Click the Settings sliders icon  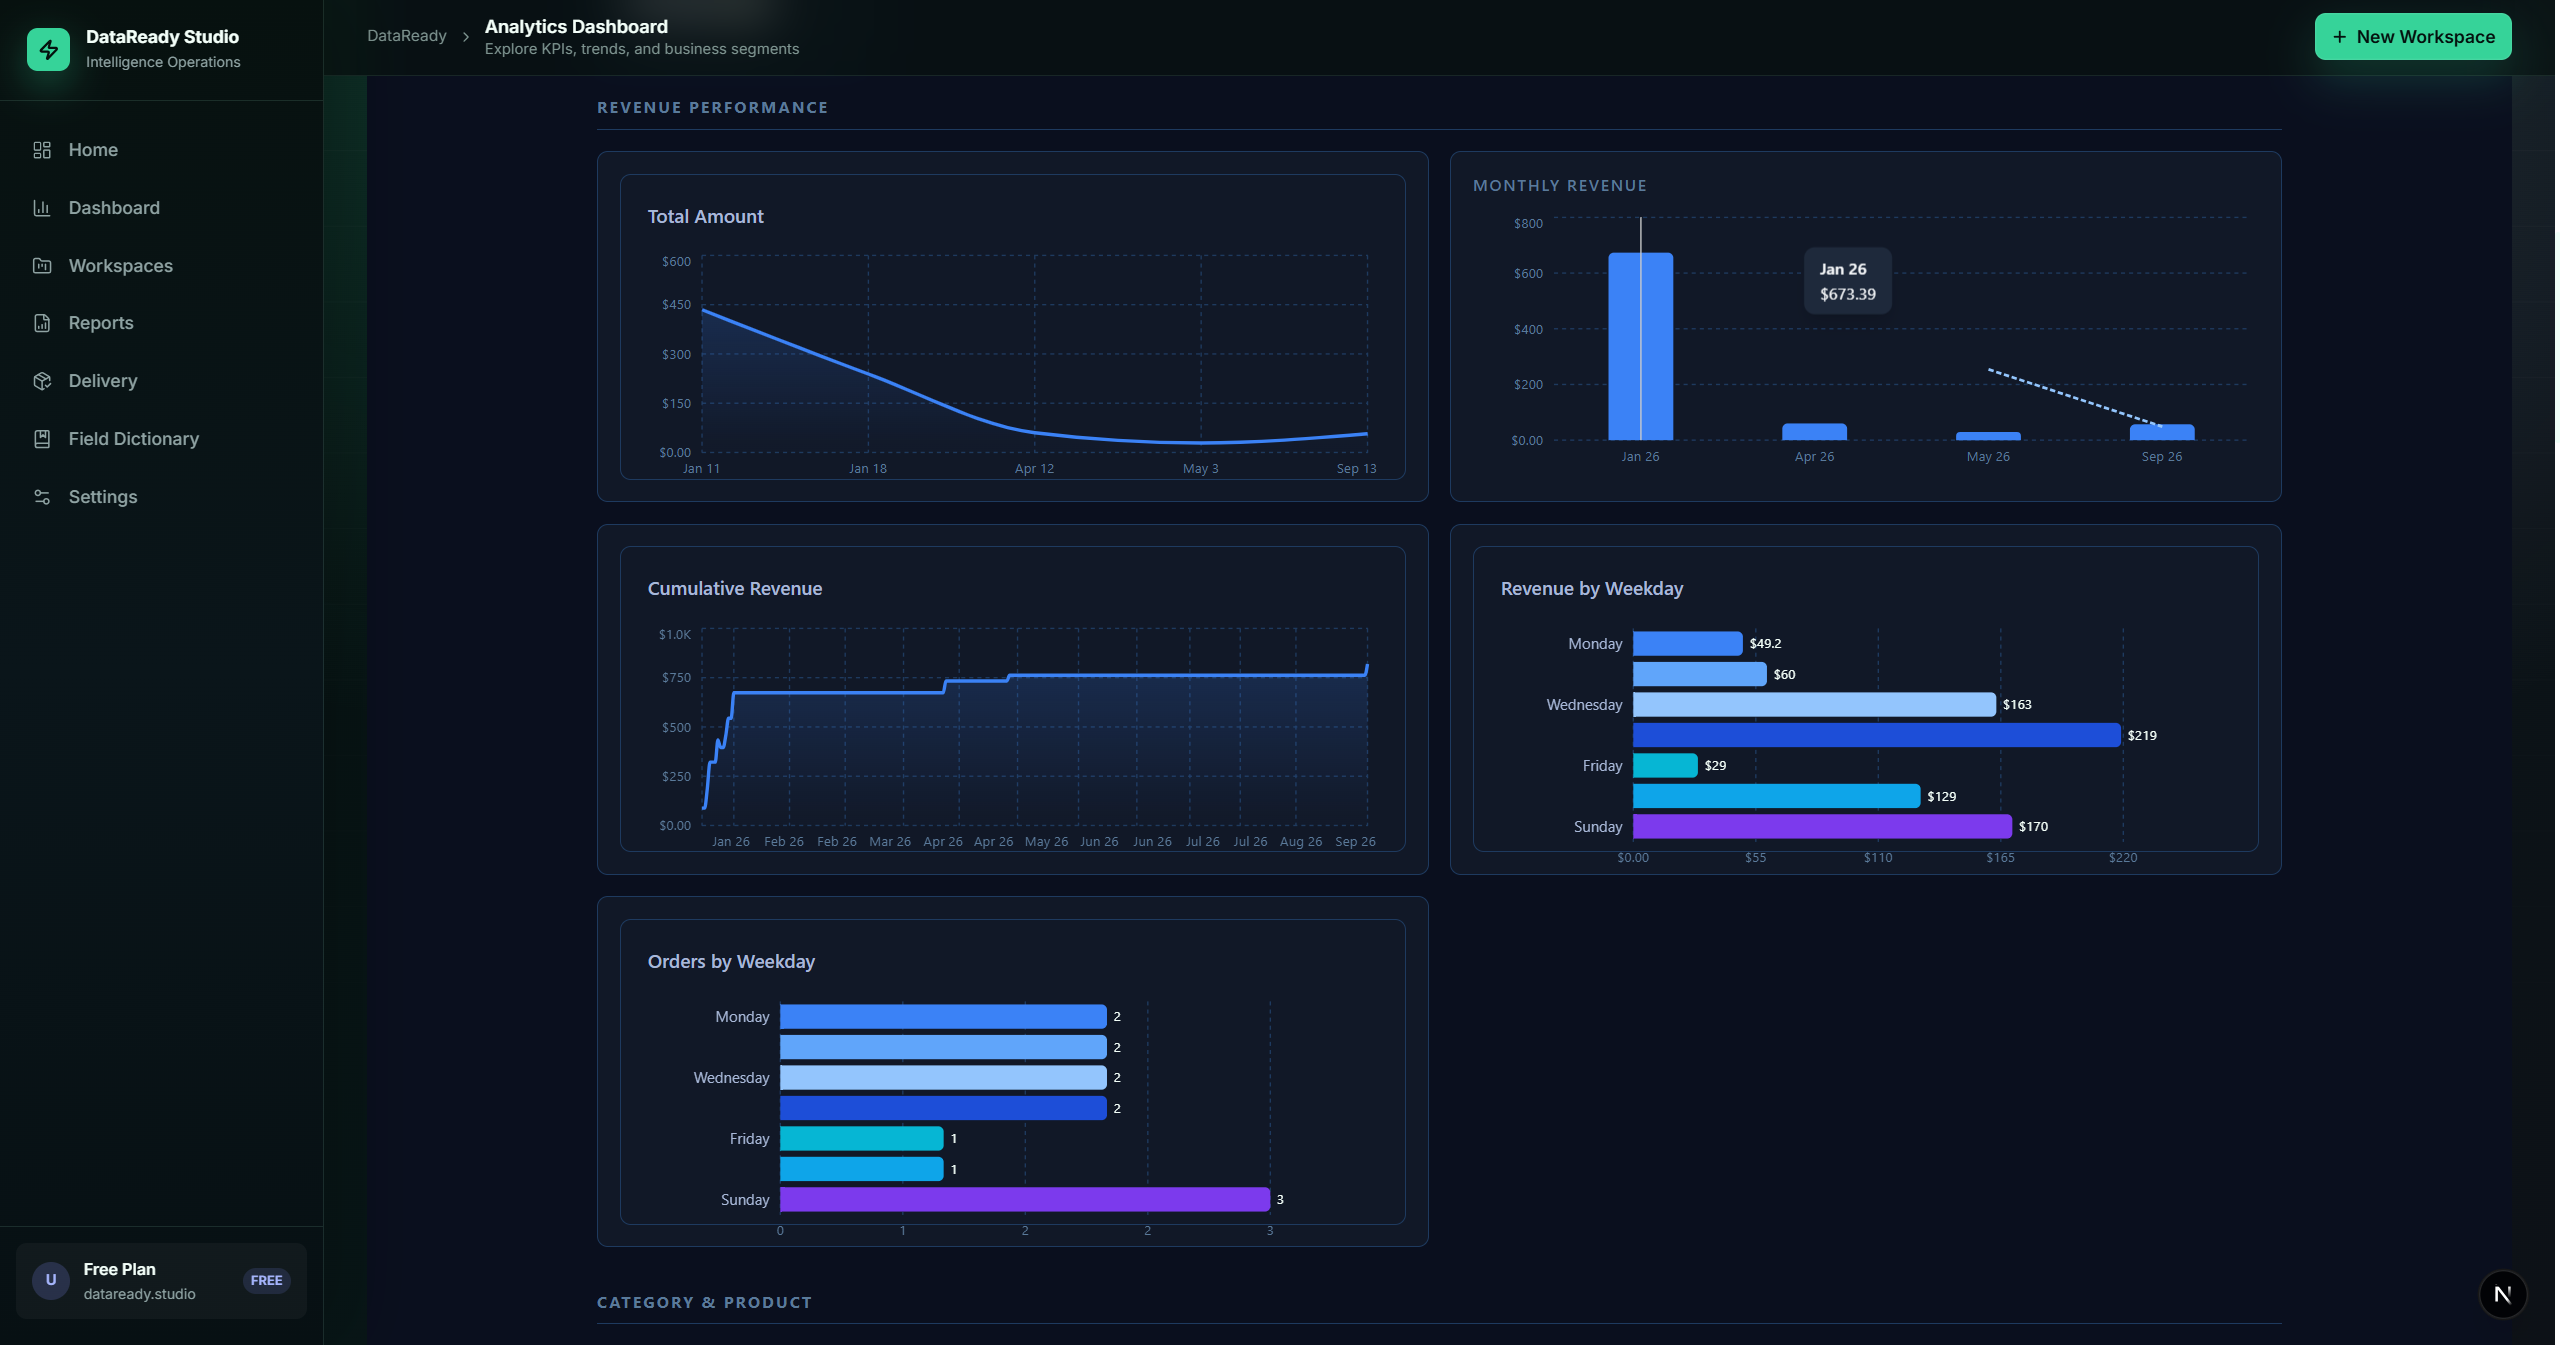point(42,497)
